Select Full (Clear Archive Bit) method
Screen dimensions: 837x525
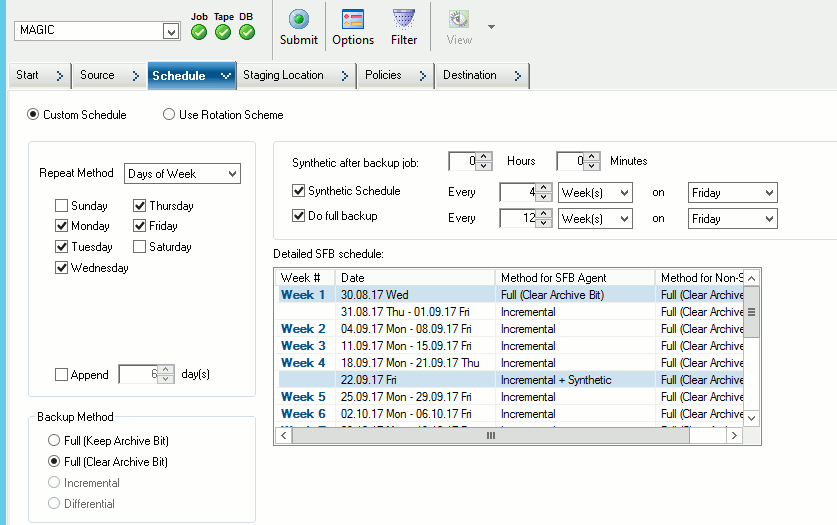click(x=54, y=461)
